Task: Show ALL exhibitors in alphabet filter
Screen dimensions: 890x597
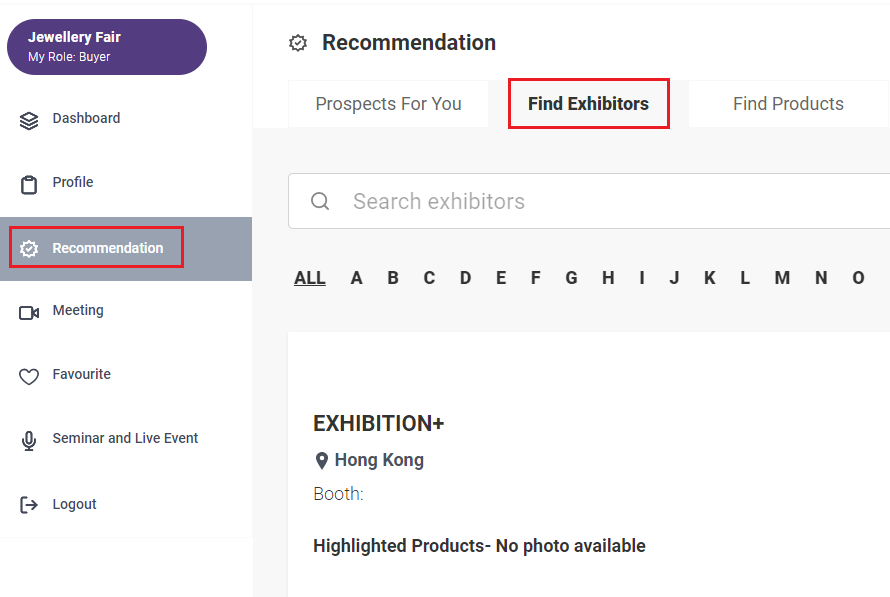Action: tap(310, 278)
